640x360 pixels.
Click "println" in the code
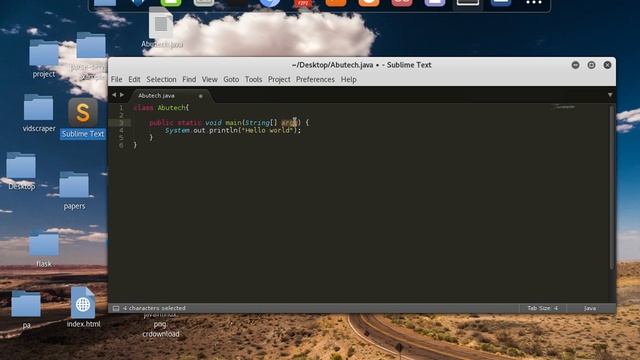coord(223,130)
